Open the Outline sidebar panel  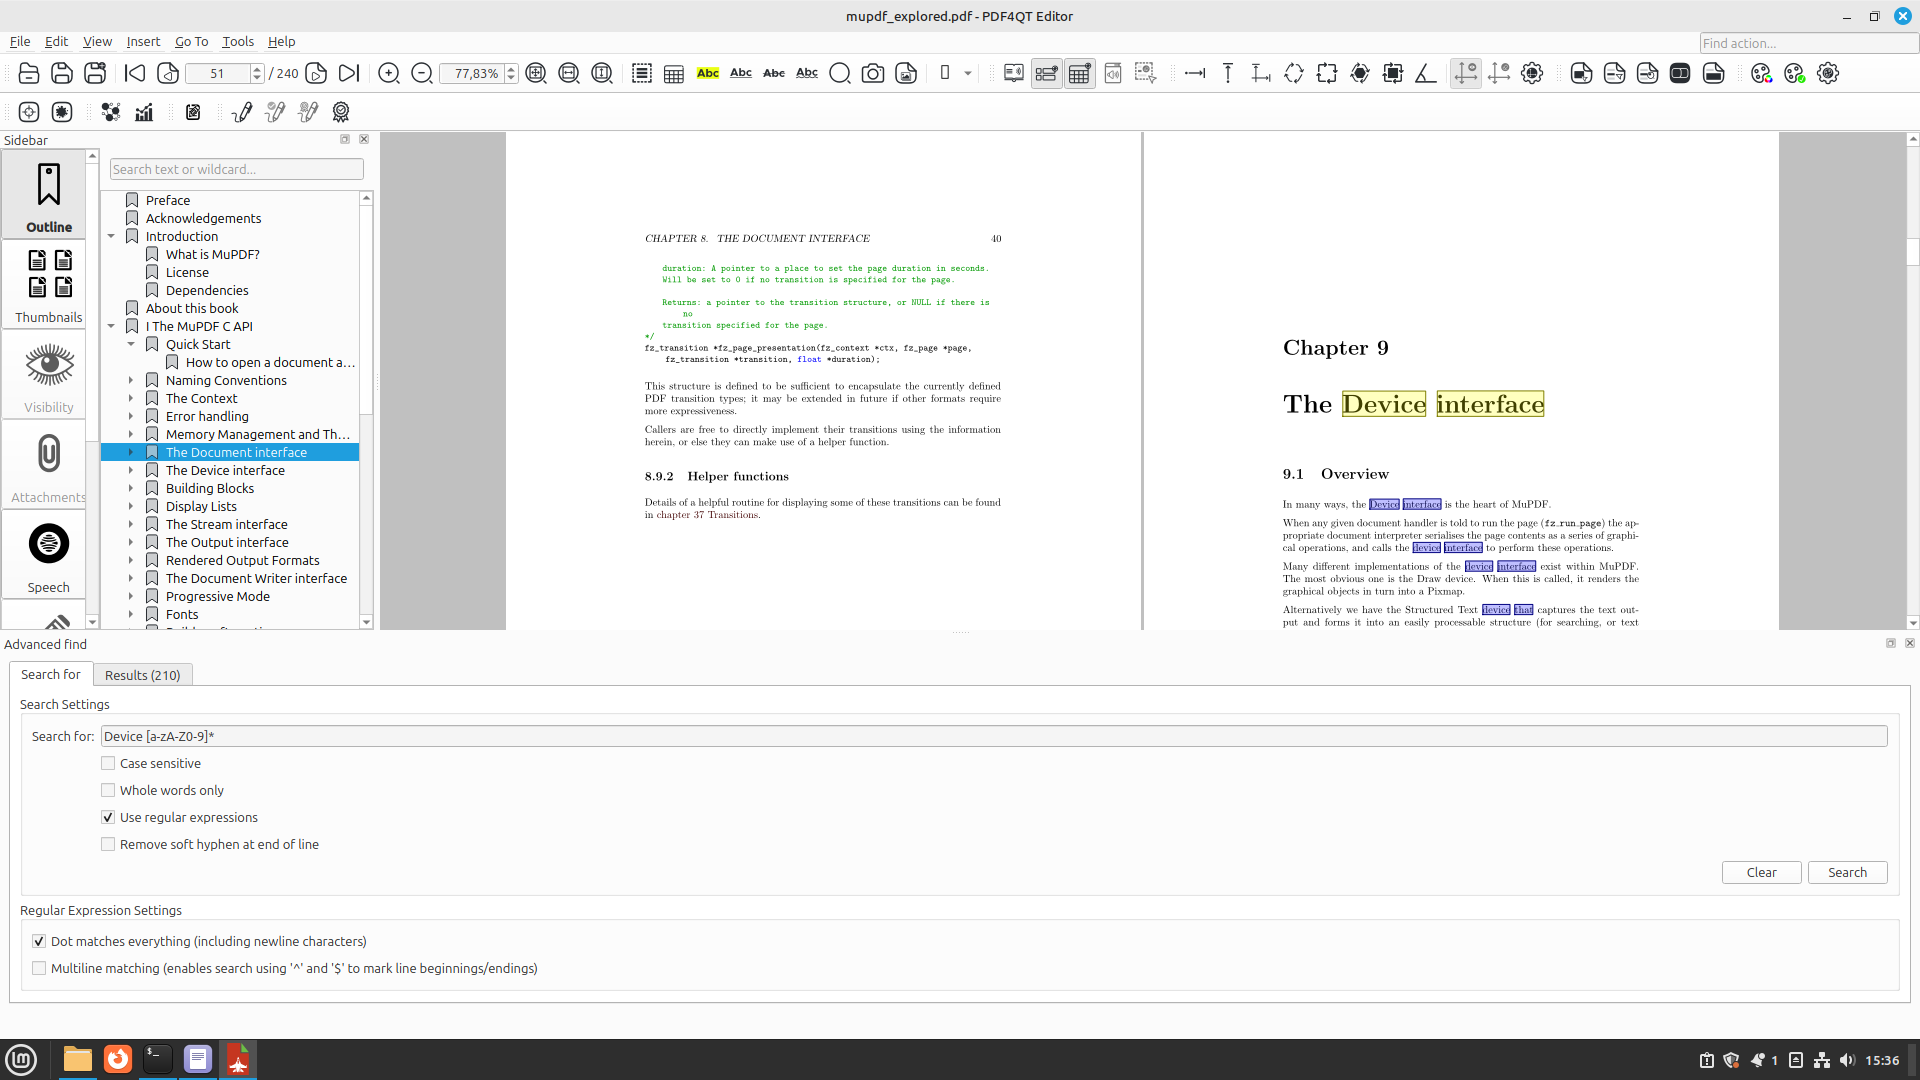click(x=49, y=197)
